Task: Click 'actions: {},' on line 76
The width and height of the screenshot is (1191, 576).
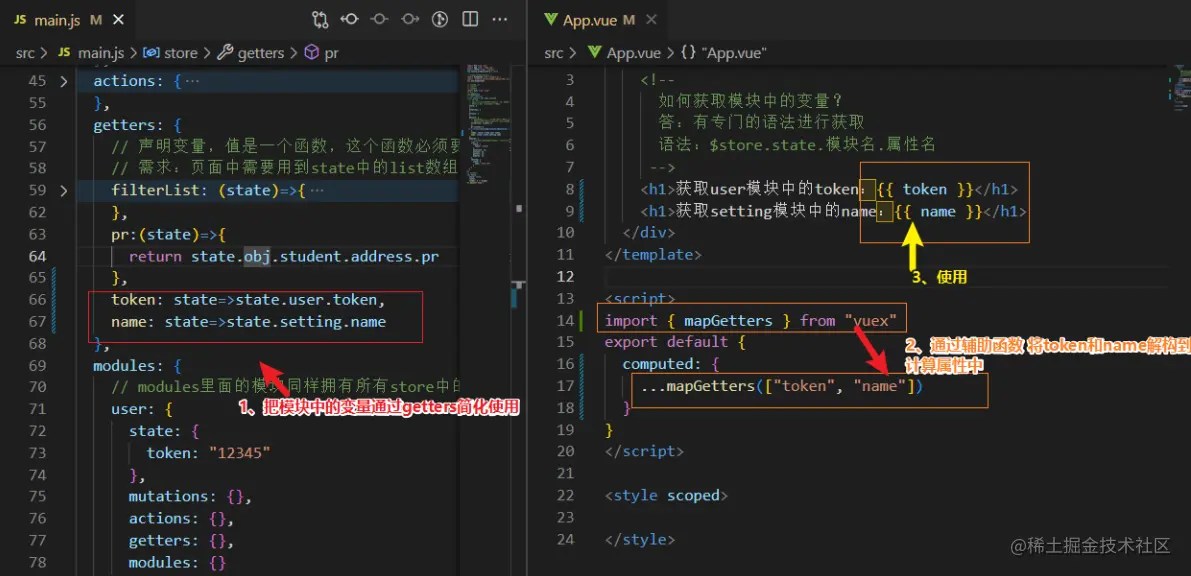Action: pos(181,519)
